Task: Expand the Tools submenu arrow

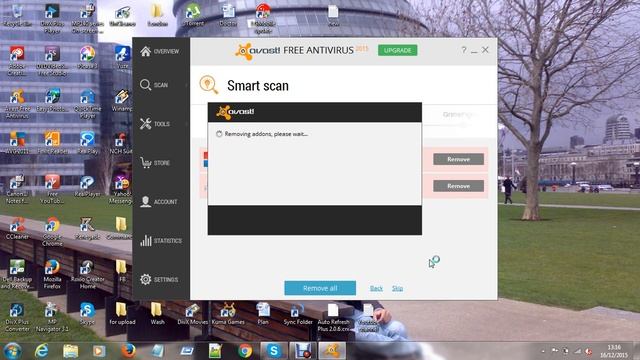Action: pyautogui.click(x=187, y=124)
